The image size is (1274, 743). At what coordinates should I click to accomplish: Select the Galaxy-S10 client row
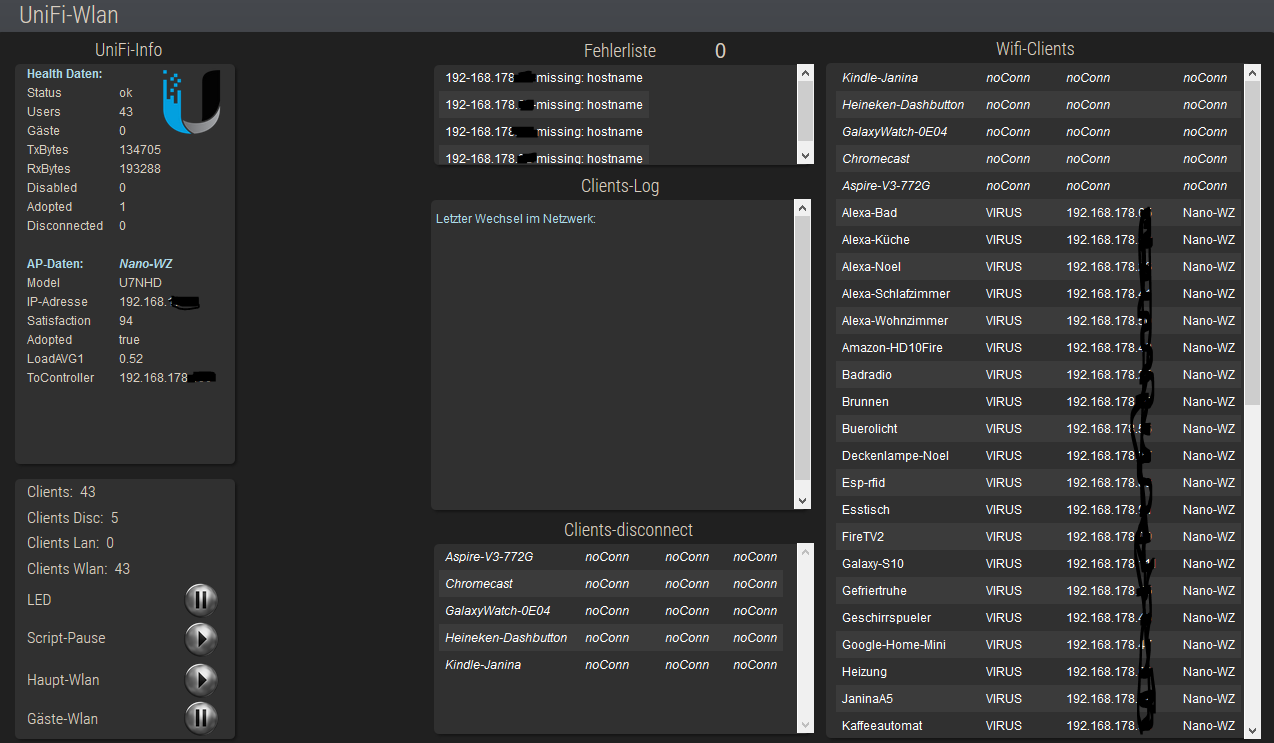pos(1040,564)
